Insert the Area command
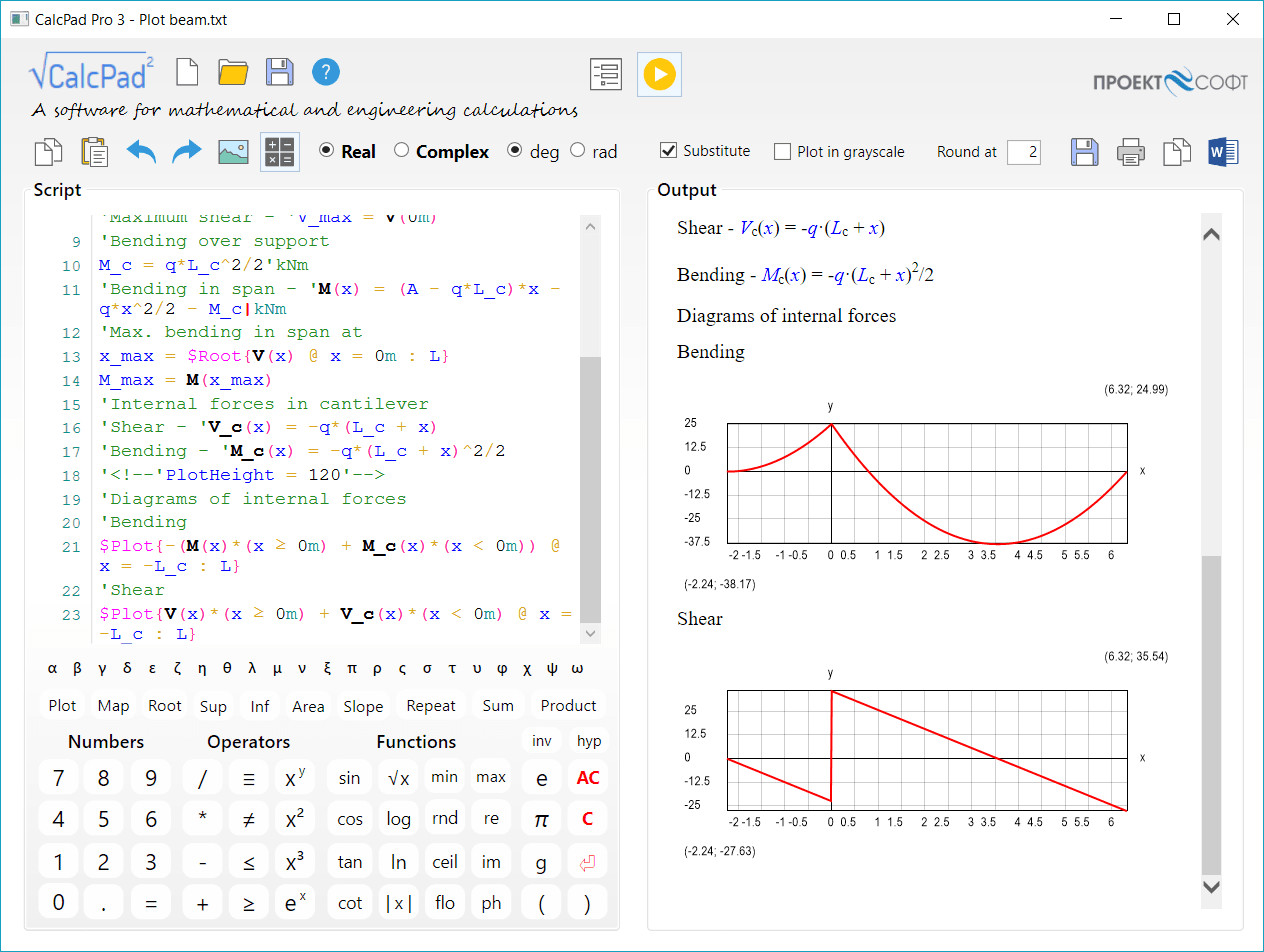 pos(308,706)
